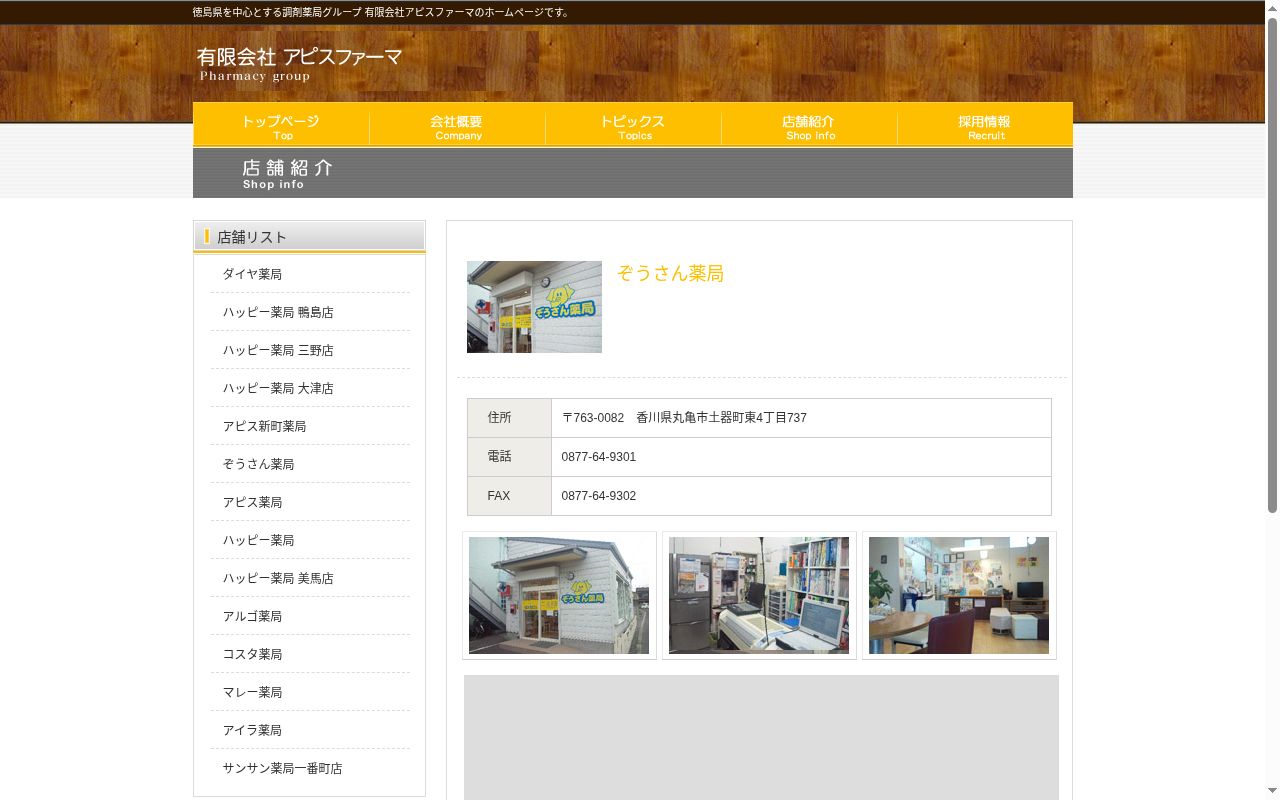The width and height of the screenshot is (1280, 800).
Task: Enlarge the dispensing counter computer photo
Action: click(x=759, y=595)
